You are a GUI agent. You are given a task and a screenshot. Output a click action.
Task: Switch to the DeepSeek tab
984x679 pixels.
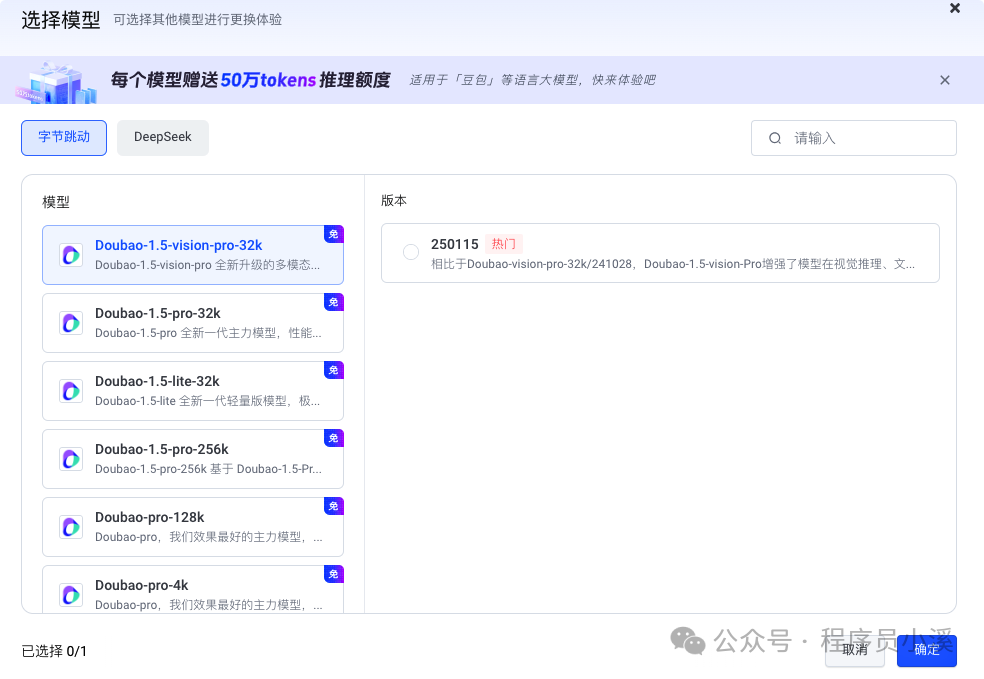click(162, 137)
